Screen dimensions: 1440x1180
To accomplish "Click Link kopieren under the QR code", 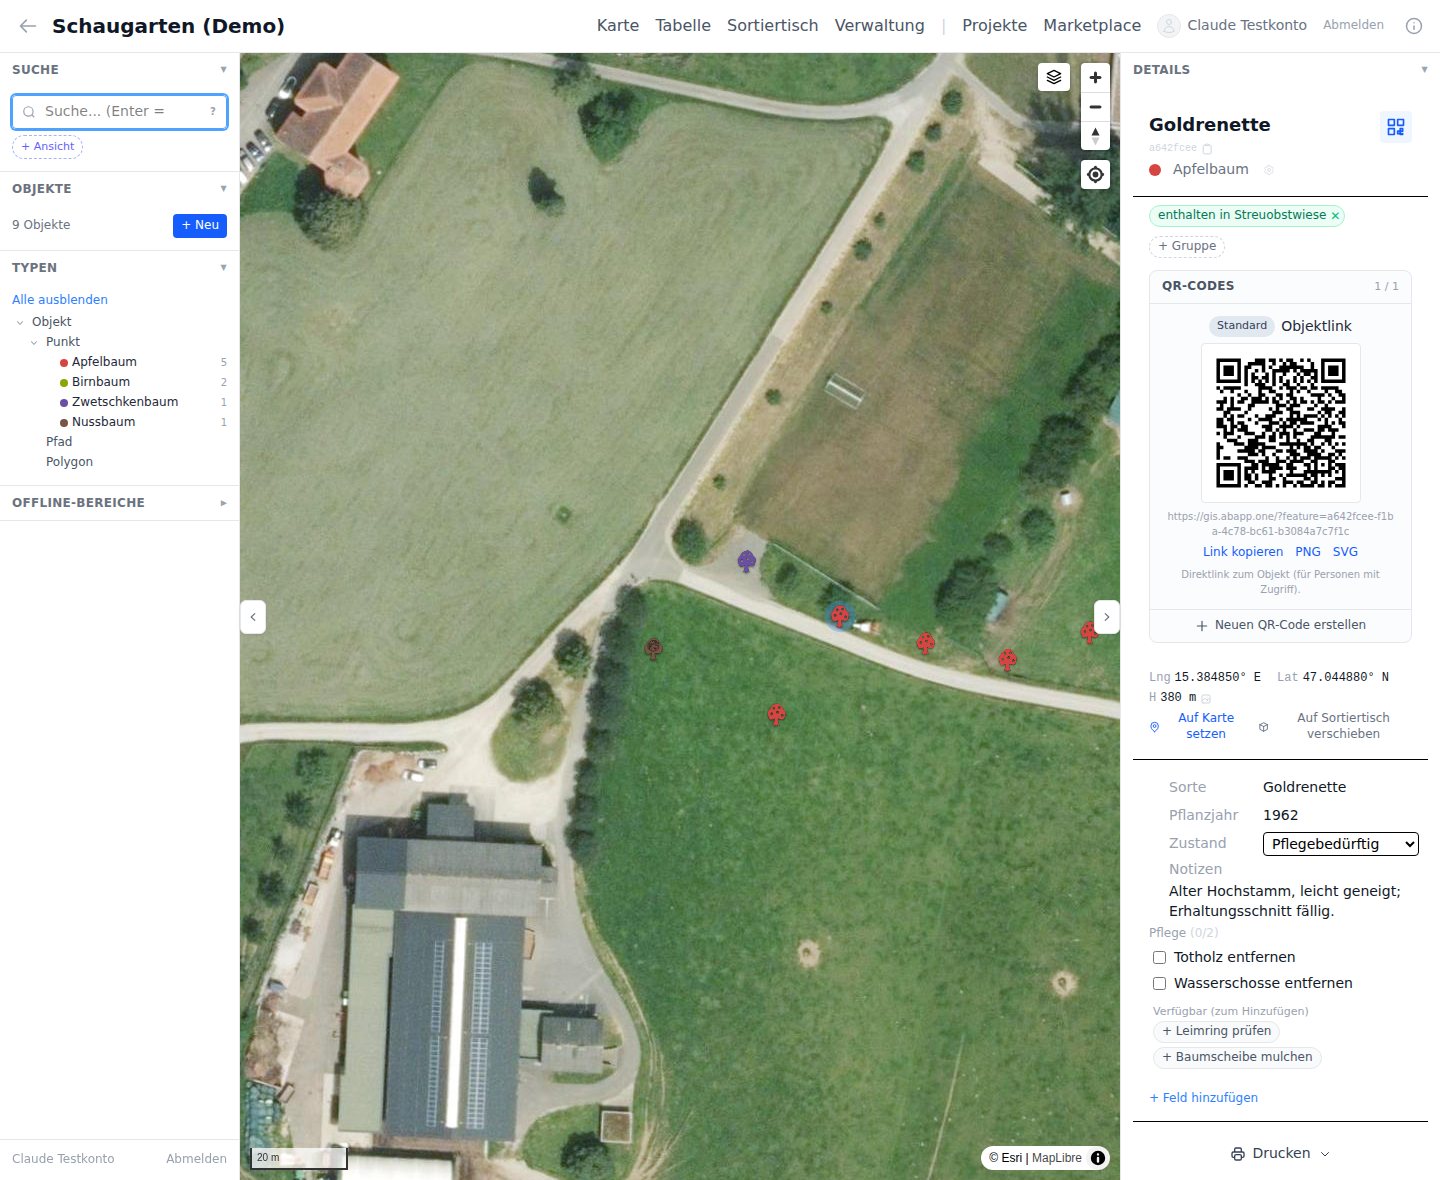I will (x=1243, y=552).
